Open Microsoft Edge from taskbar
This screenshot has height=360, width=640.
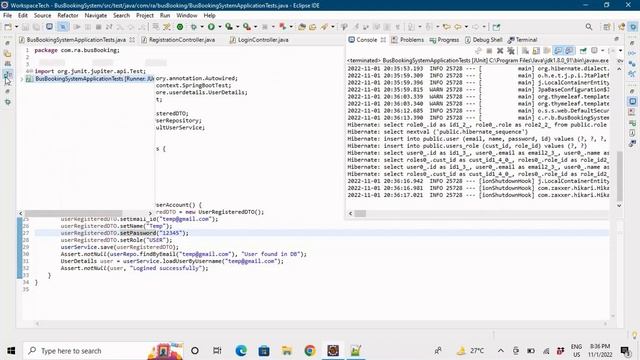pyautogui.click(x=241, y=351)
